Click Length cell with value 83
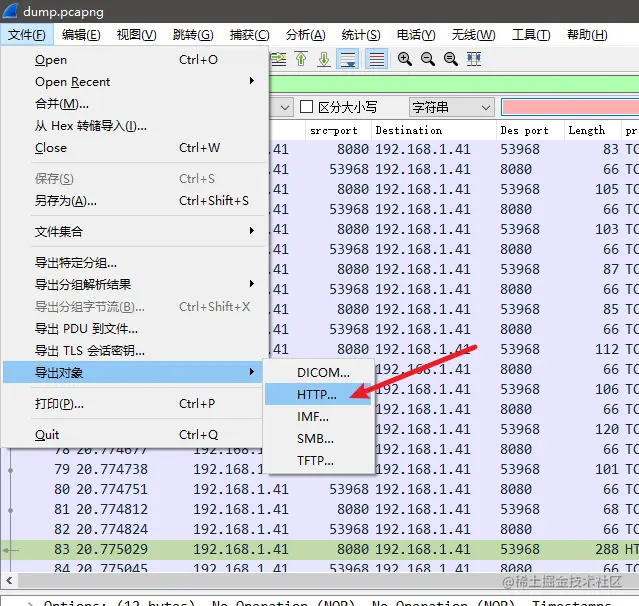 click(611, 149)
